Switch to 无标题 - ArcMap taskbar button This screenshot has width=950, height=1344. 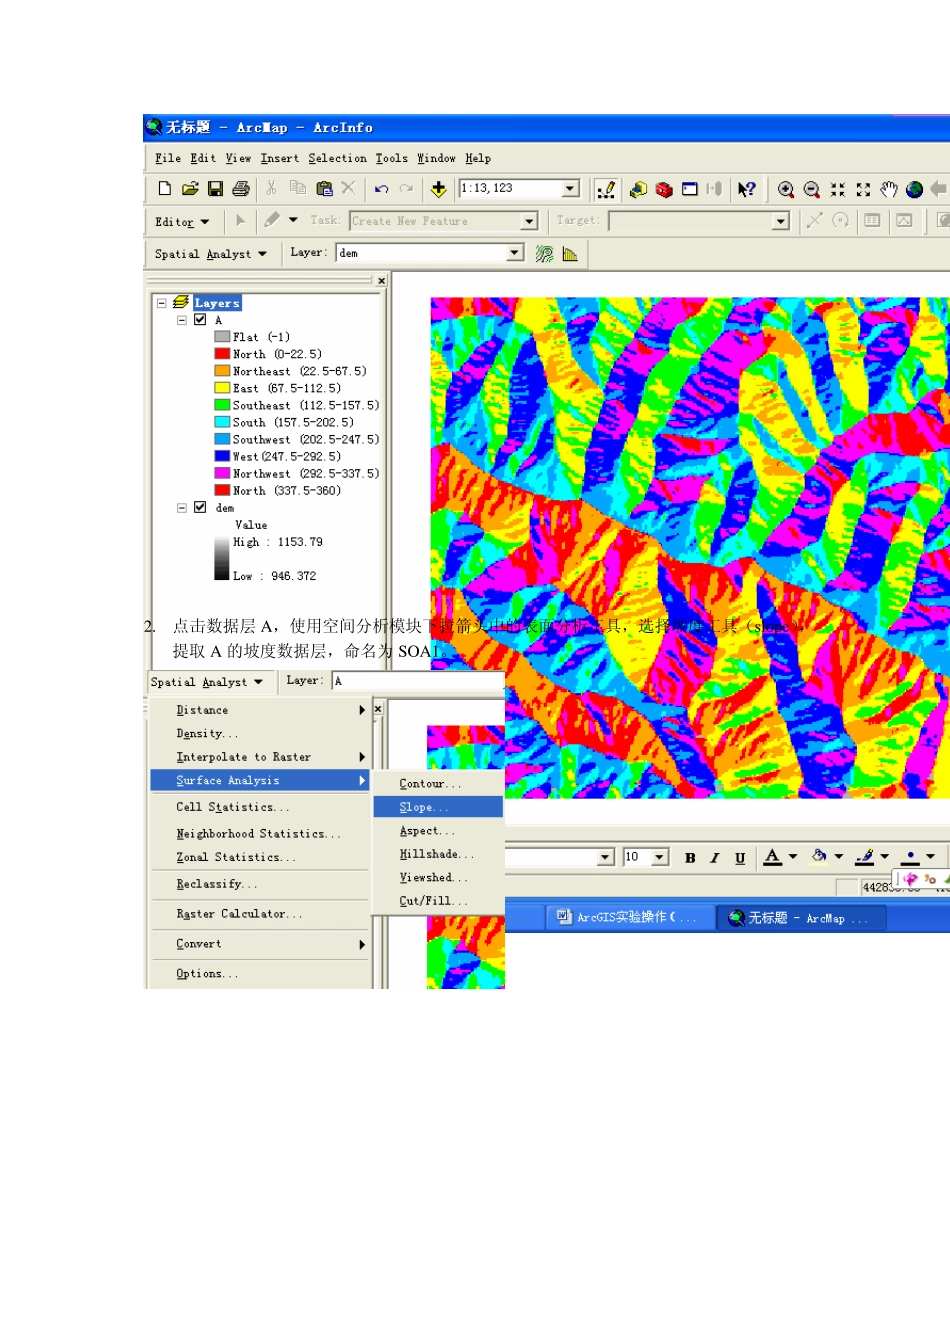801,918
